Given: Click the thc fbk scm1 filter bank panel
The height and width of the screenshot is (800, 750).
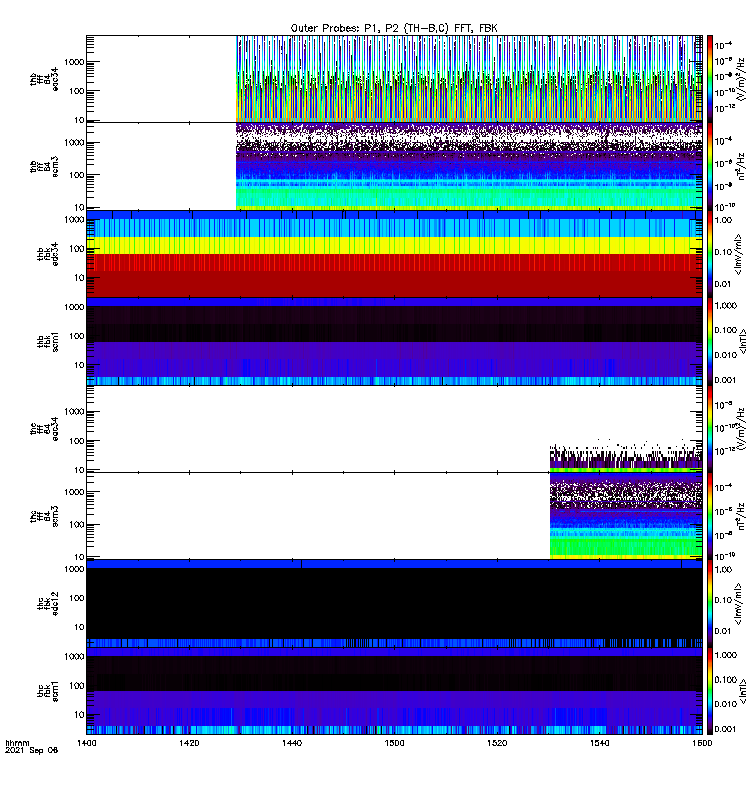Looking at the screenshot, I should 394,691.
